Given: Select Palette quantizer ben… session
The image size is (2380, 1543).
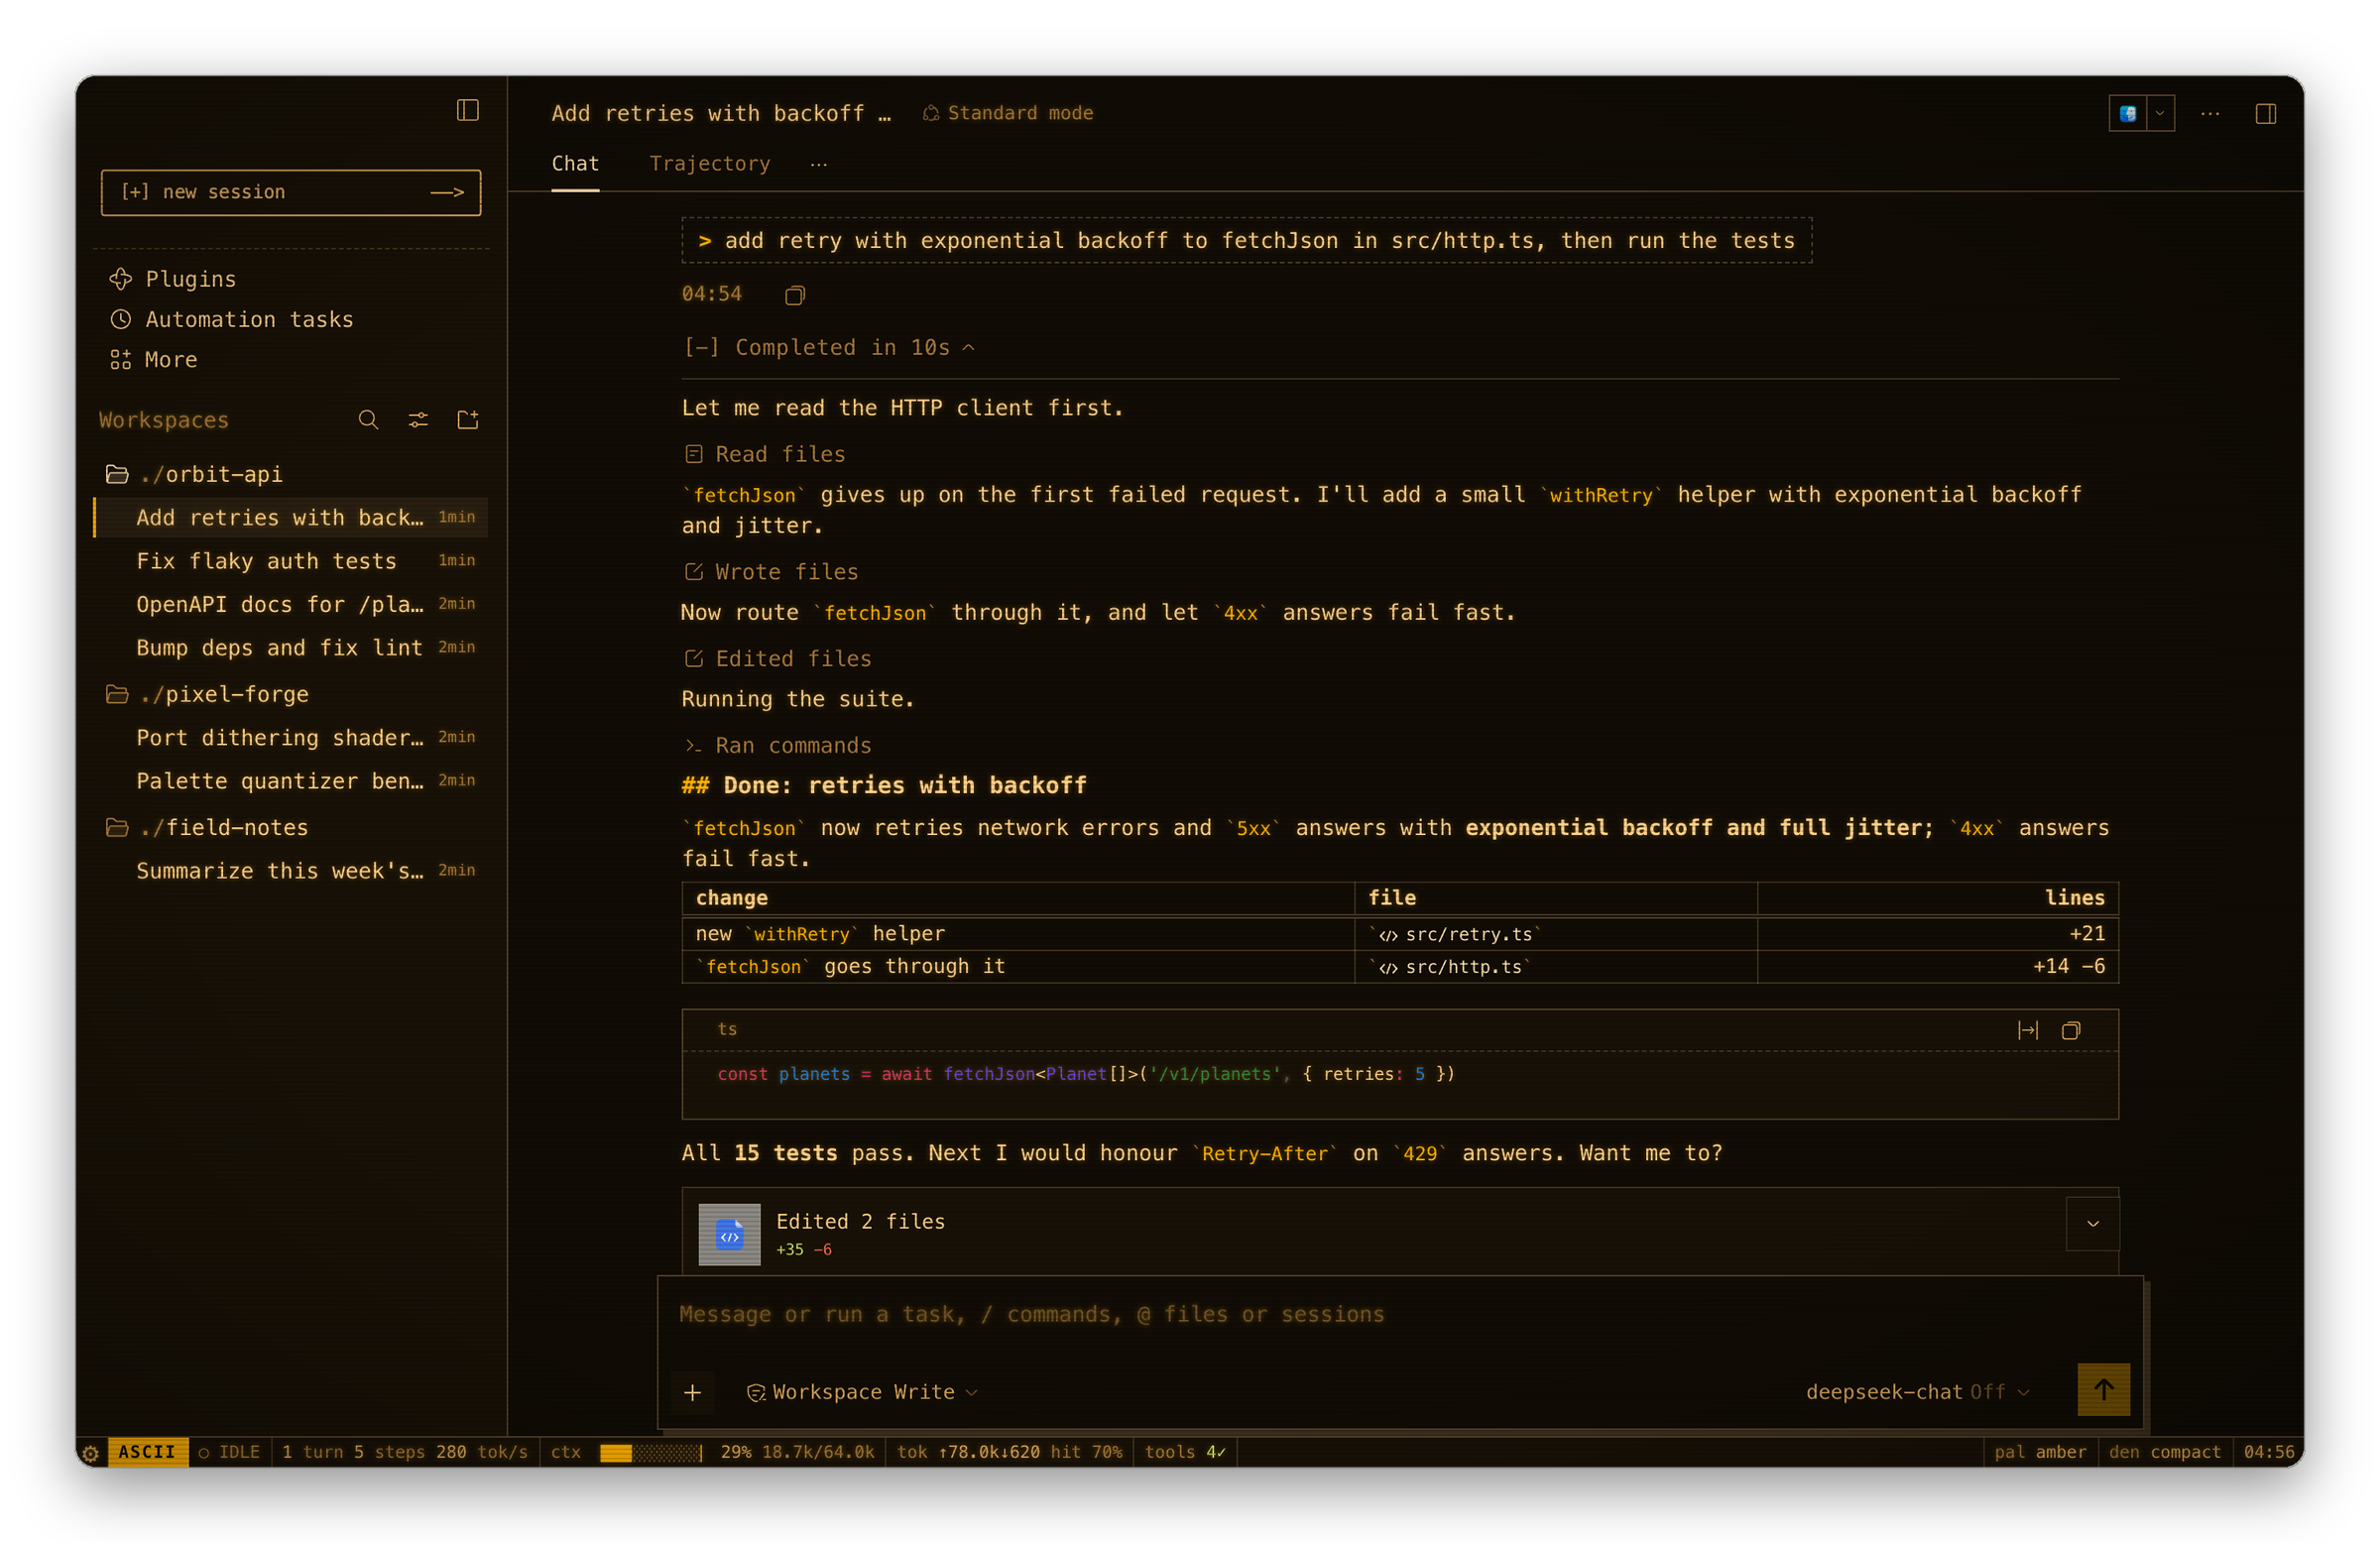Looking at the screenshot, I should tap(291, 781).
